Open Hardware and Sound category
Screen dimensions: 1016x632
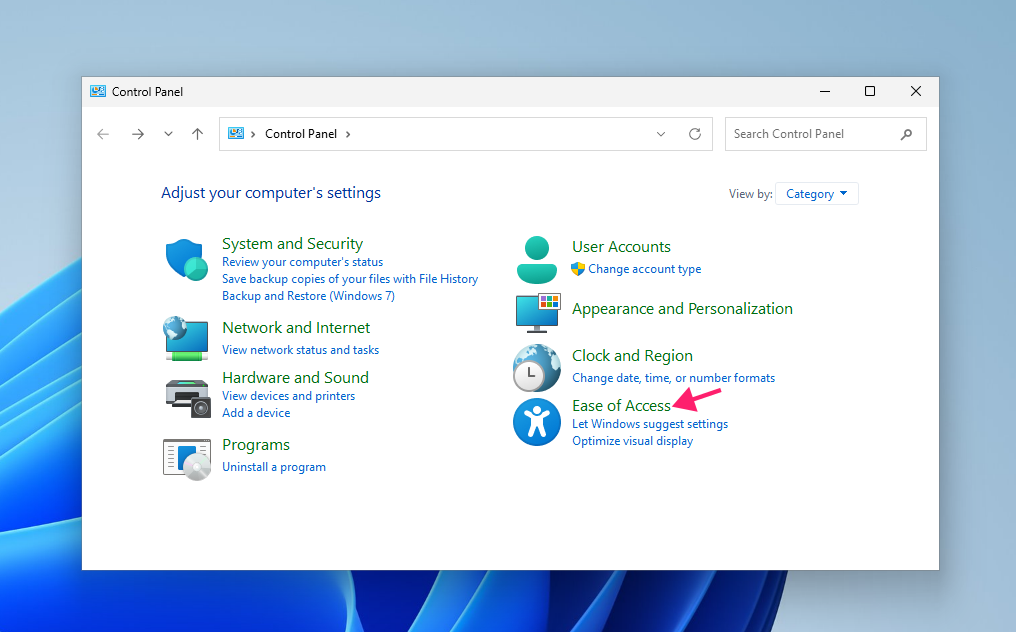click(x=295, y=377)
